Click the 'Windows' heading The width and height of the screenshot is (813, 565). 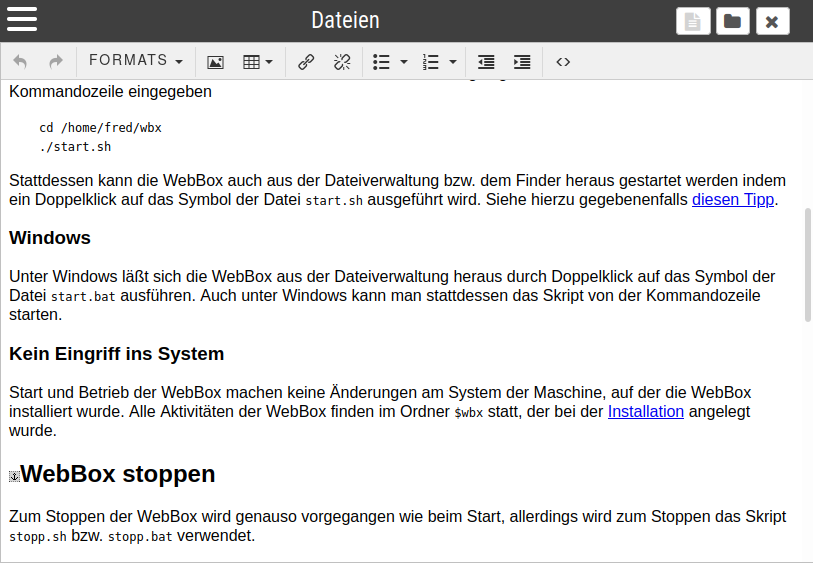click(x=50, y=238)
